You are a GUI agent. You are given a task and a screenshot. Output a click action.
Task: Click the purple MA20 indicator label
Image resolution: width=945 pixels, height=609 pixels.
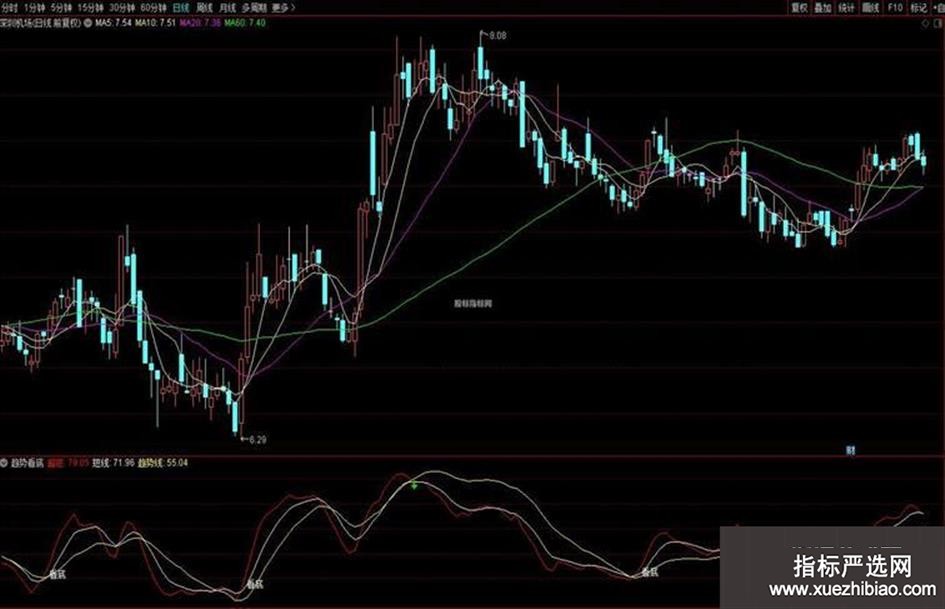(x=200, y=23)
